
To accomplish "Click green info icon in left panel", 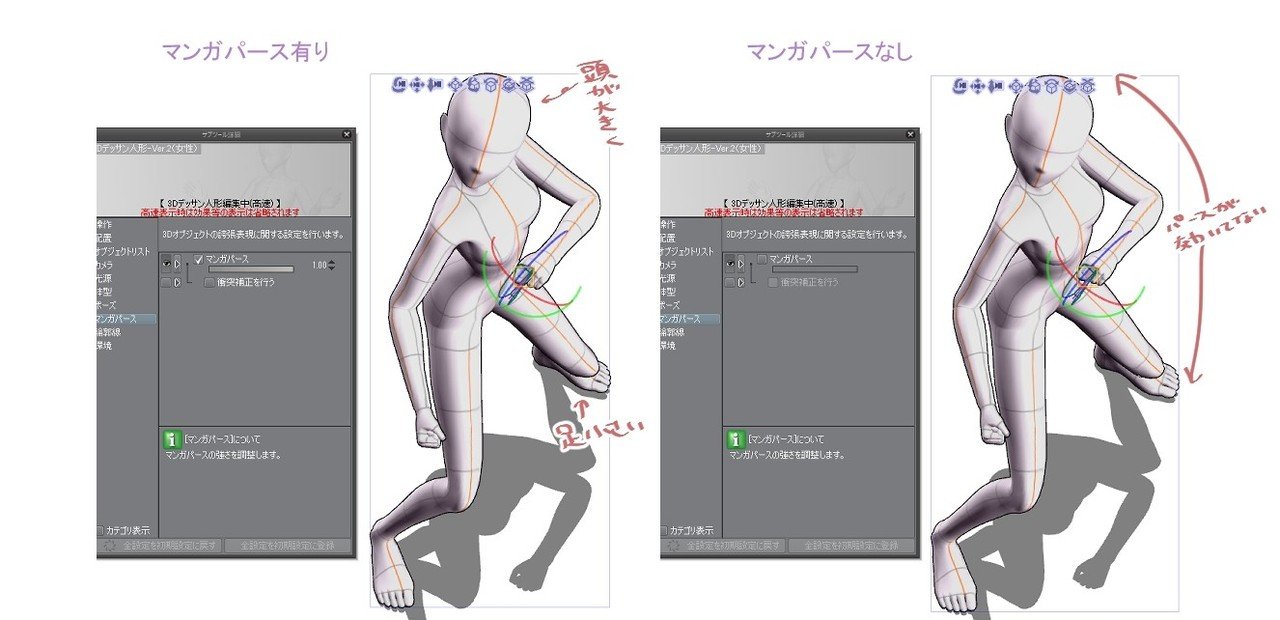I will tap(172, 439).
